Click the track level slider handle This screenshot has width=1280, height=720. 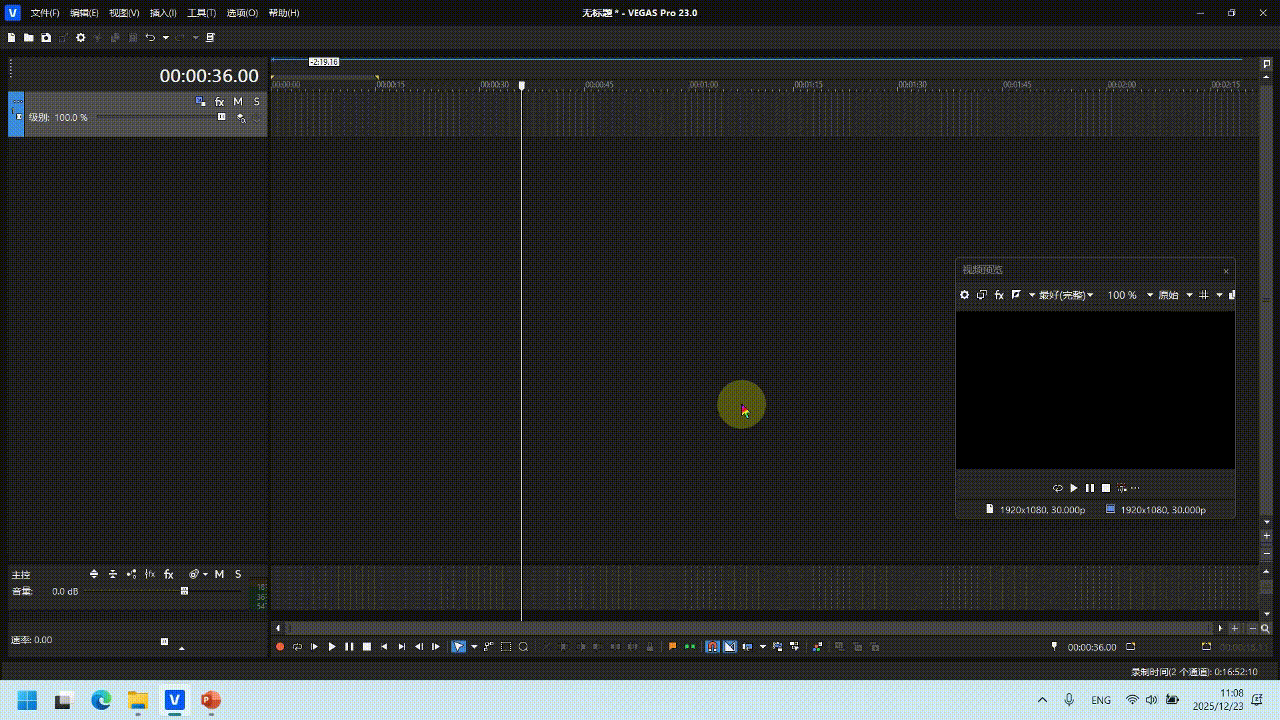coord(221,117)
